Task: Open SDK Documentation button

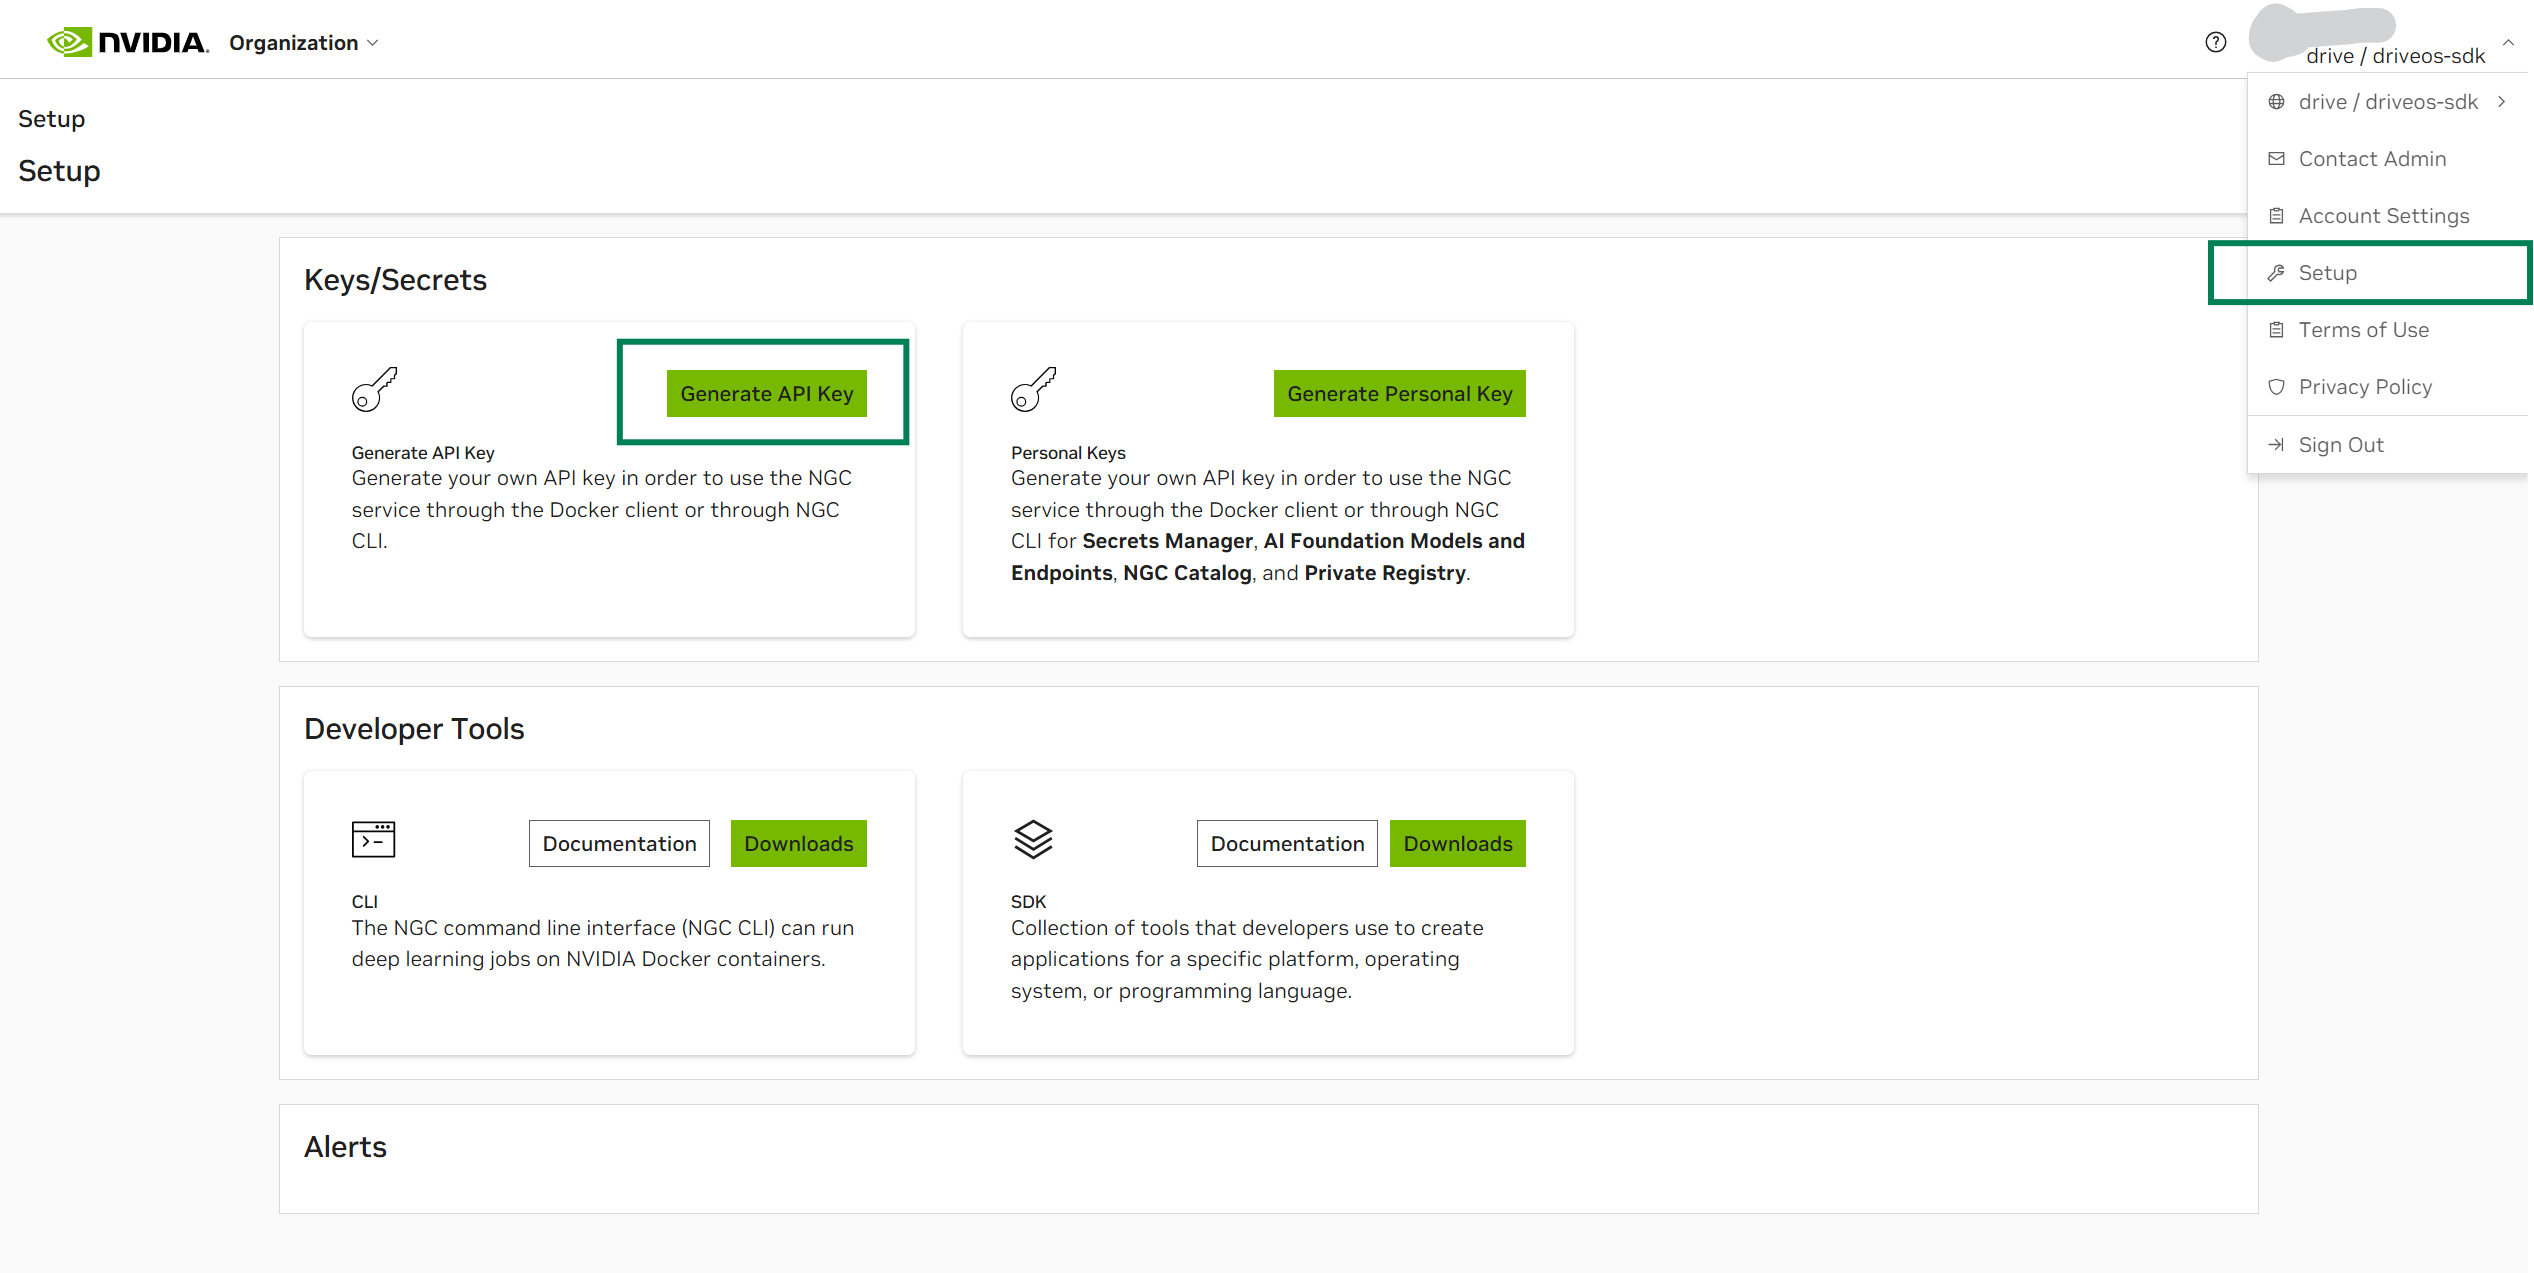Action: point(1287,844)
